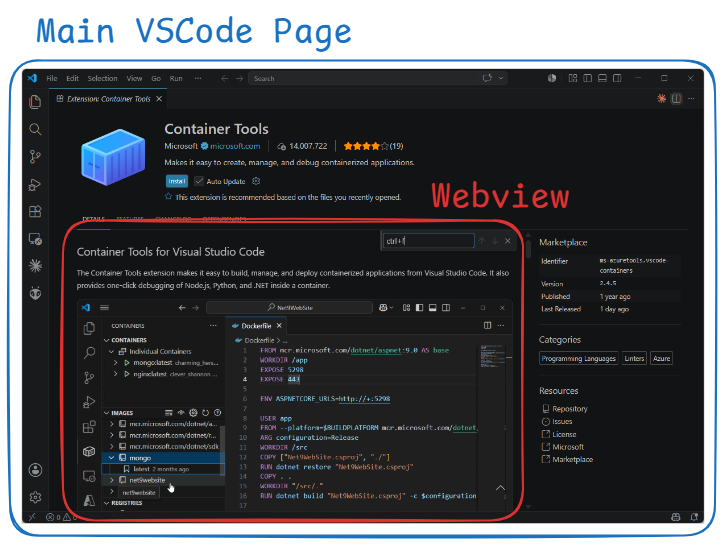Click the Container Tools extension icon
Viewport: 725px width, 545px height.
[x=114, y=157]
